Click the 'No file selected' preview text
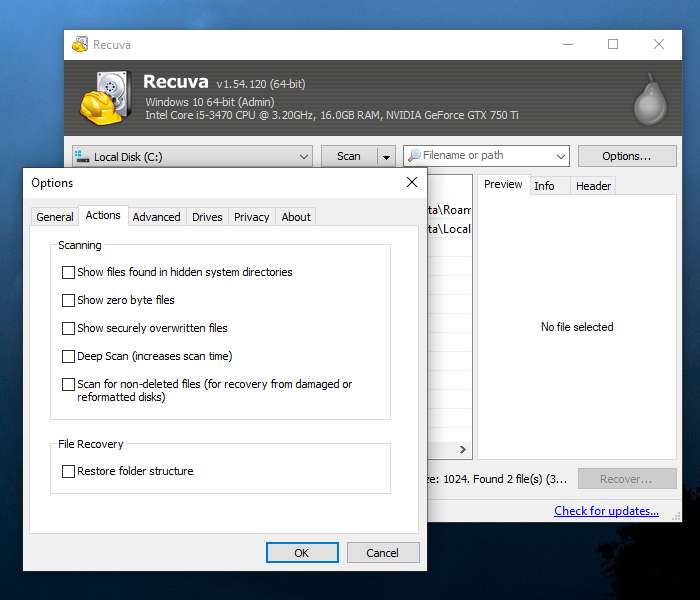700x600 pixels. [577, 327]
